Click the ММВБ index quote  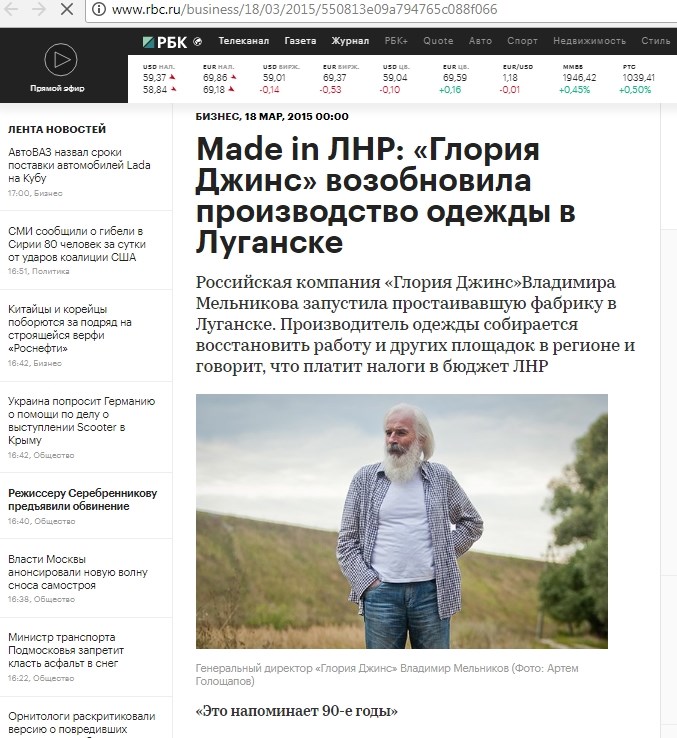[579, 79]
